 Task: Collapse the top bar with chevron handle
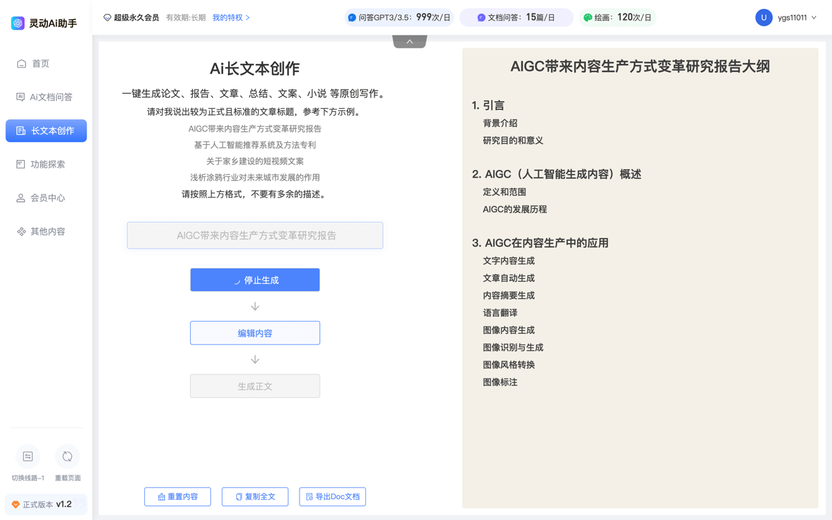(410, 42)
